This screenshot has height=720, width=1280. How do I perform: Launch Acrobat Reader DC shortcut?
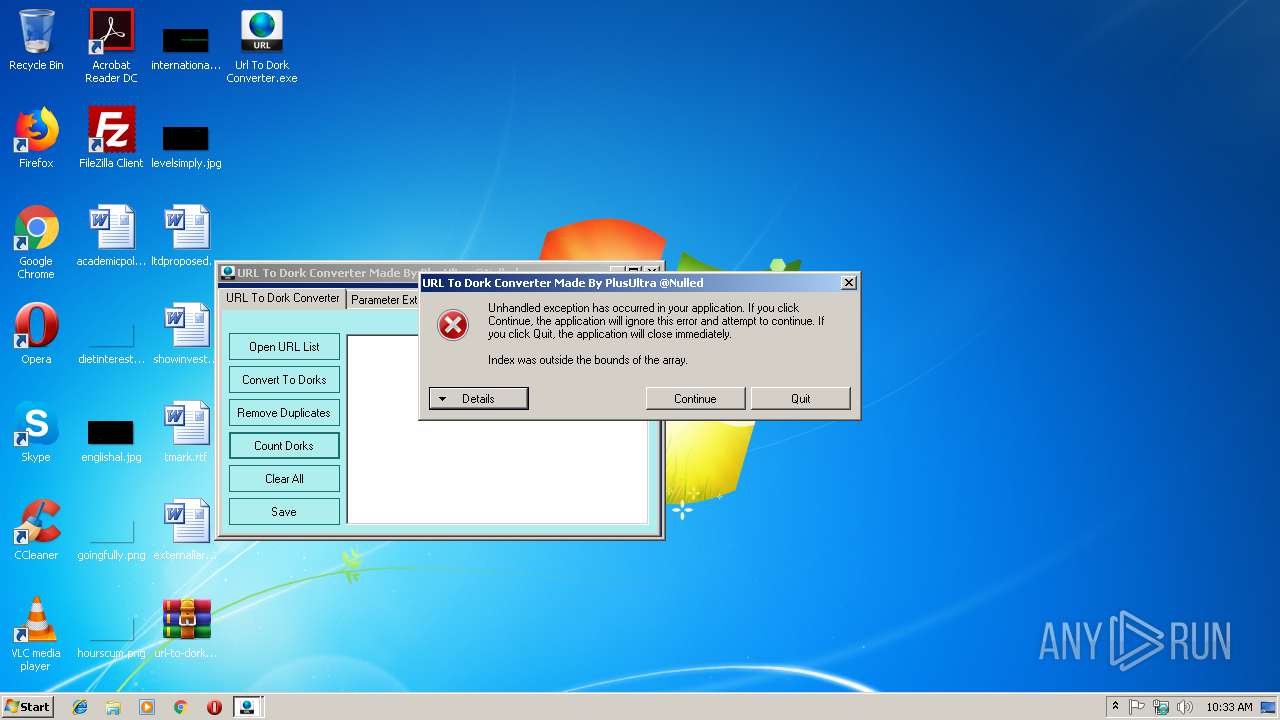[111, 46]
